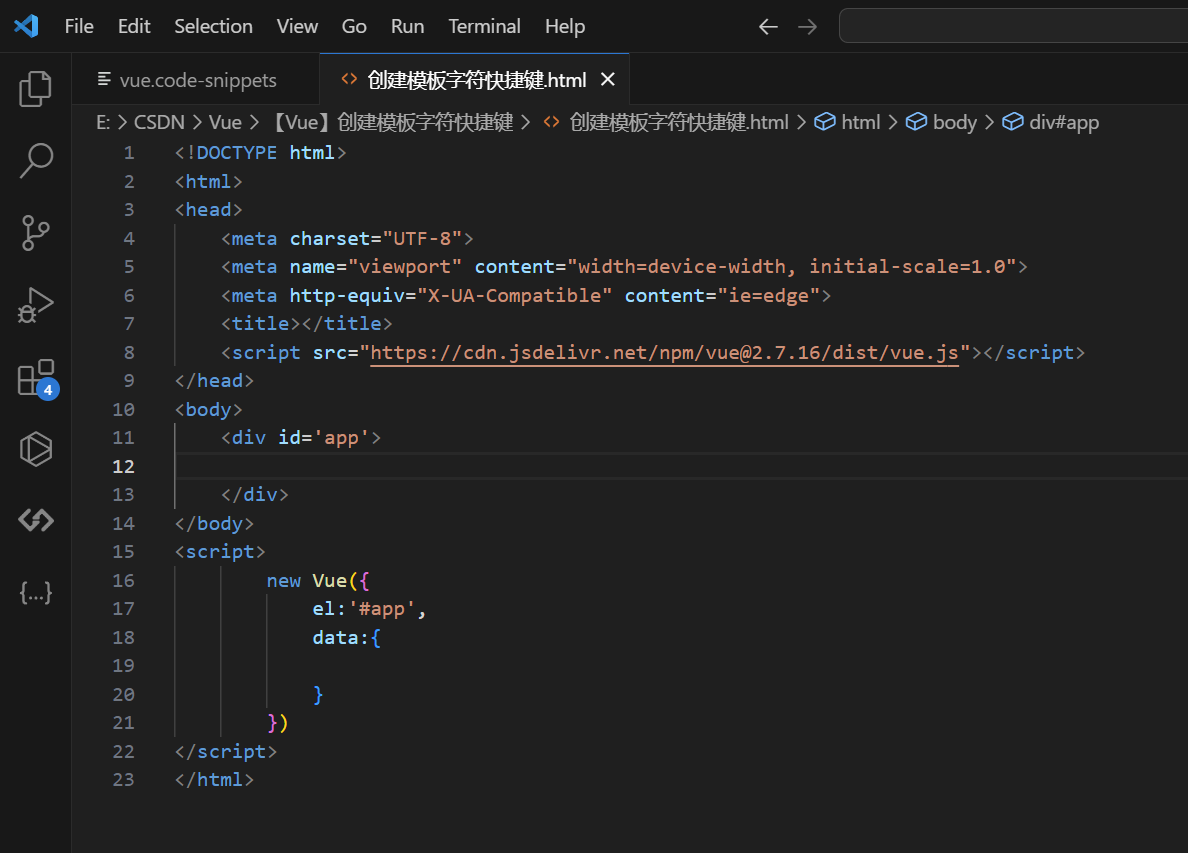Open the CSDN breadcrumb folder

click(x=159, y=122)
